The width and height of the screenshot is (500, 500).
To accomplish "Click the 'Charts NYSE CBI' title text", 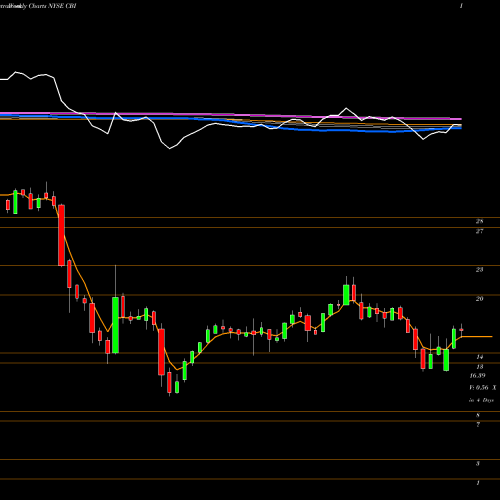I will coord(52,6).
